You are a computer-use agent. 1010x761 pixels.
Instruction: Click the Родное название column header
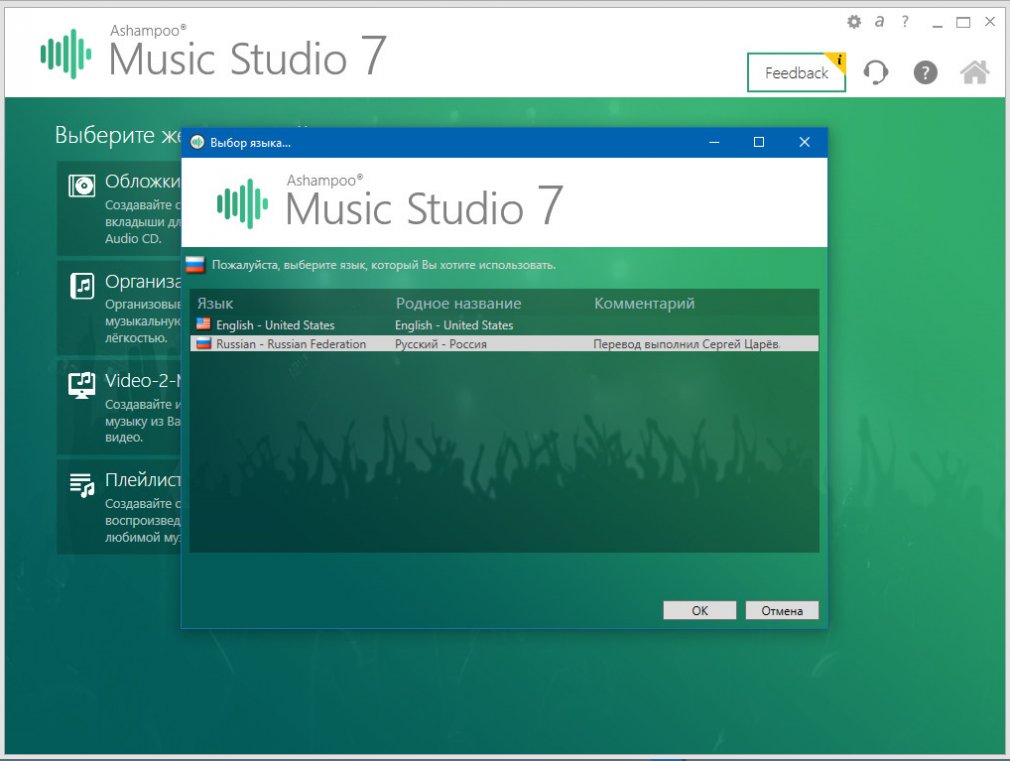[458, 303]
